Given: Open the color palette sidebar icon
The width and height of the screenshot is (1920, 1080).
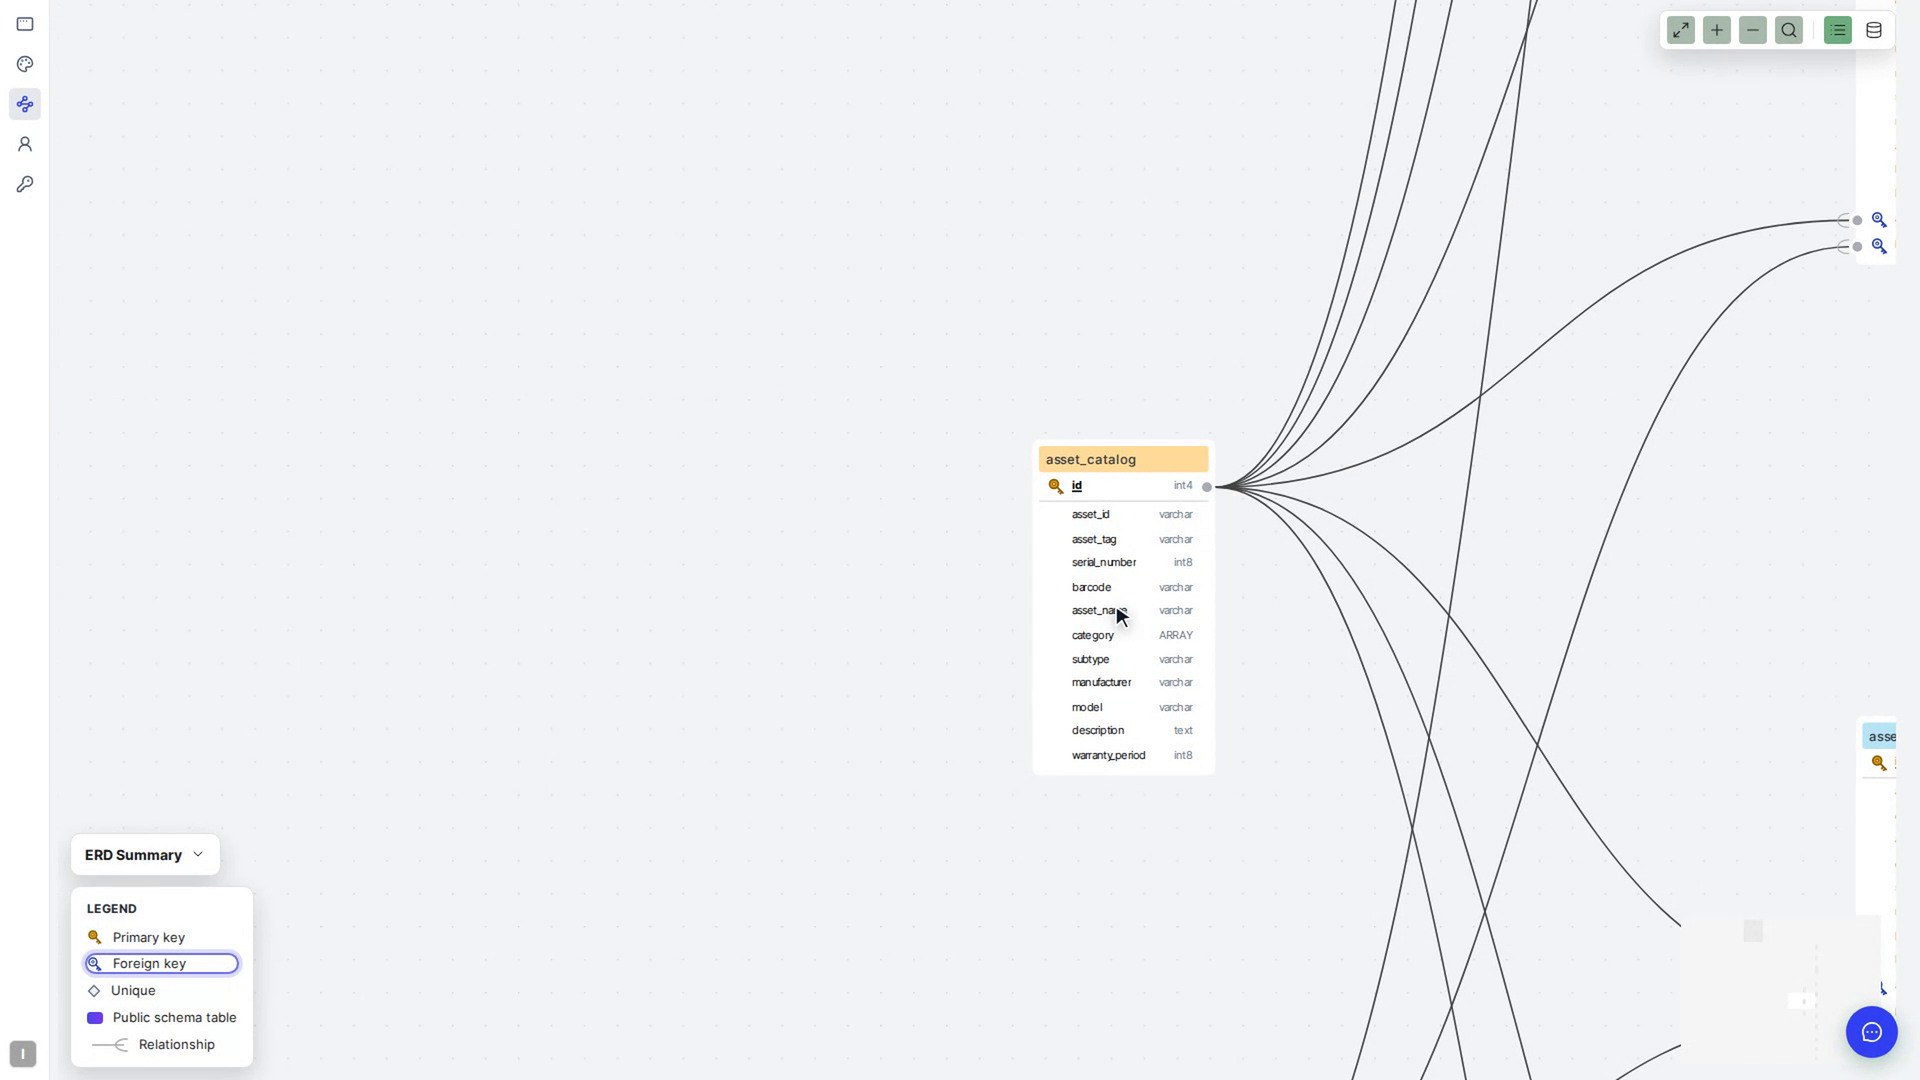Looking at the screenshot, I should pos(25,64).
